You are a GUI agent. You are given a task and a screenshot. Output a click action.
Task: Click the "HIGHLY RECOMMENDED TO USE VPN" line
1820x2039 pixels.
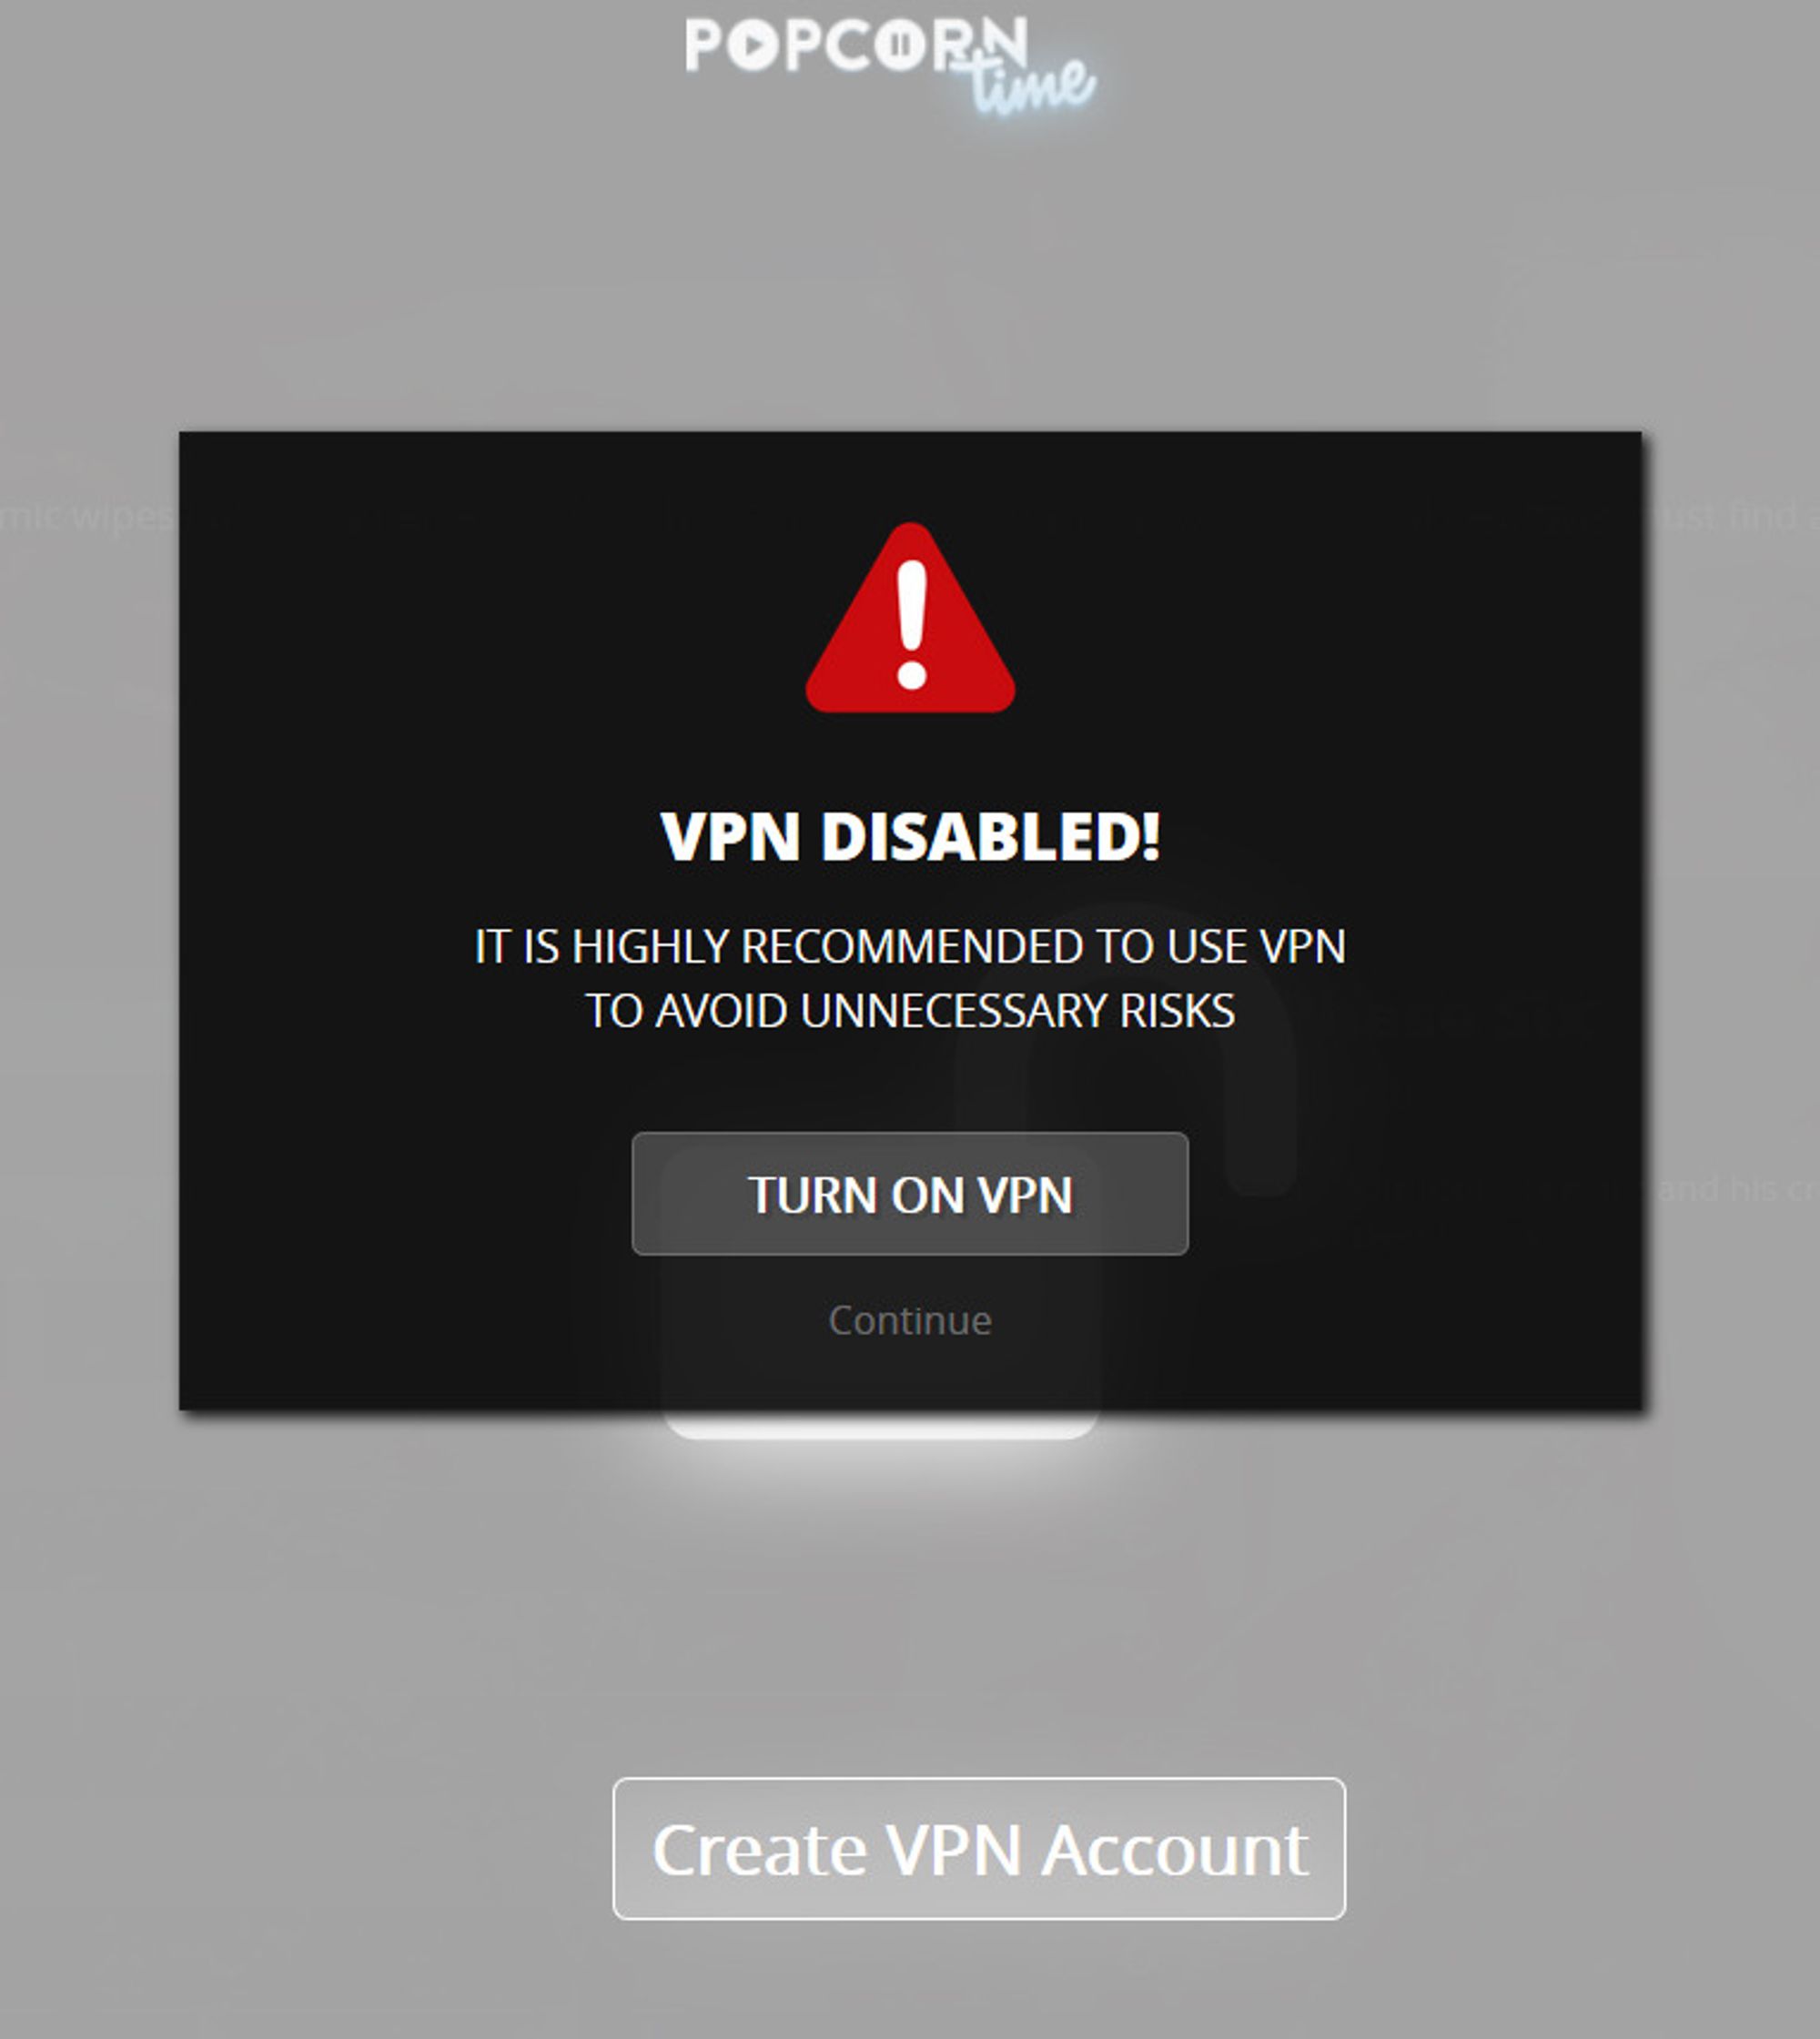(910, 946)
